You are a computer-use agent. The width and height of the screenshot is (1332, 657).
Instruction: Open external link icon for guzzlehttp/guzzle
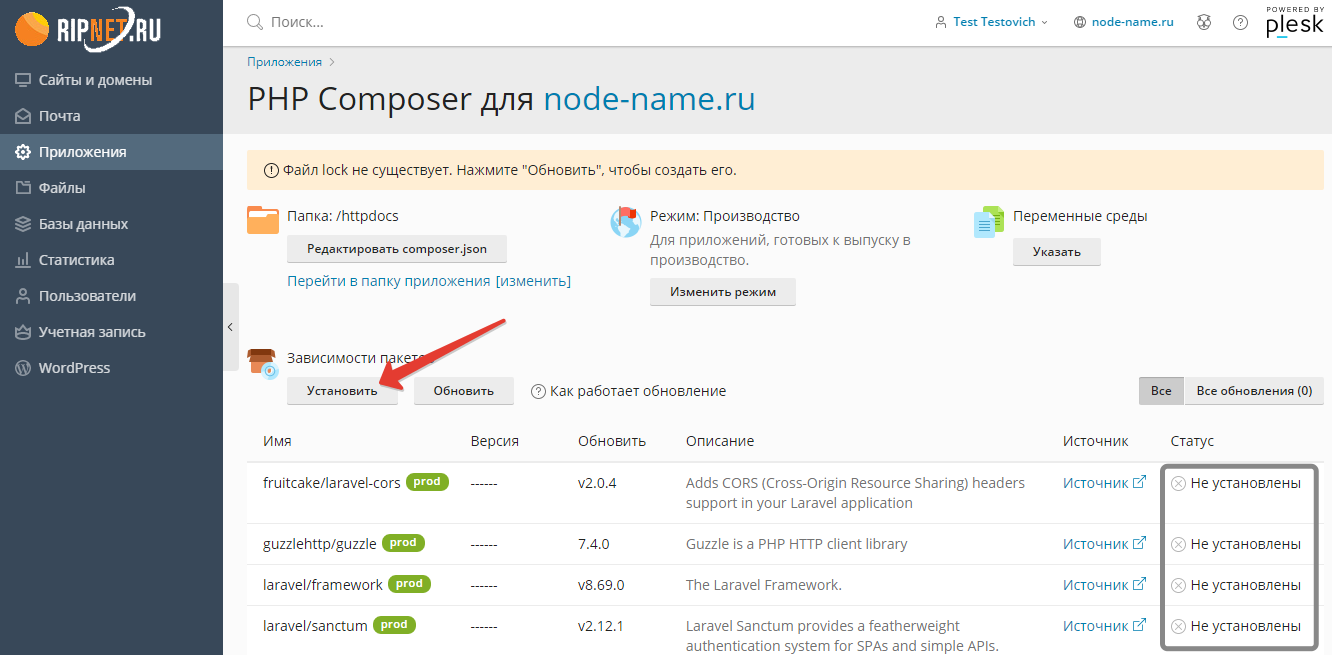tap(1139, 543)
